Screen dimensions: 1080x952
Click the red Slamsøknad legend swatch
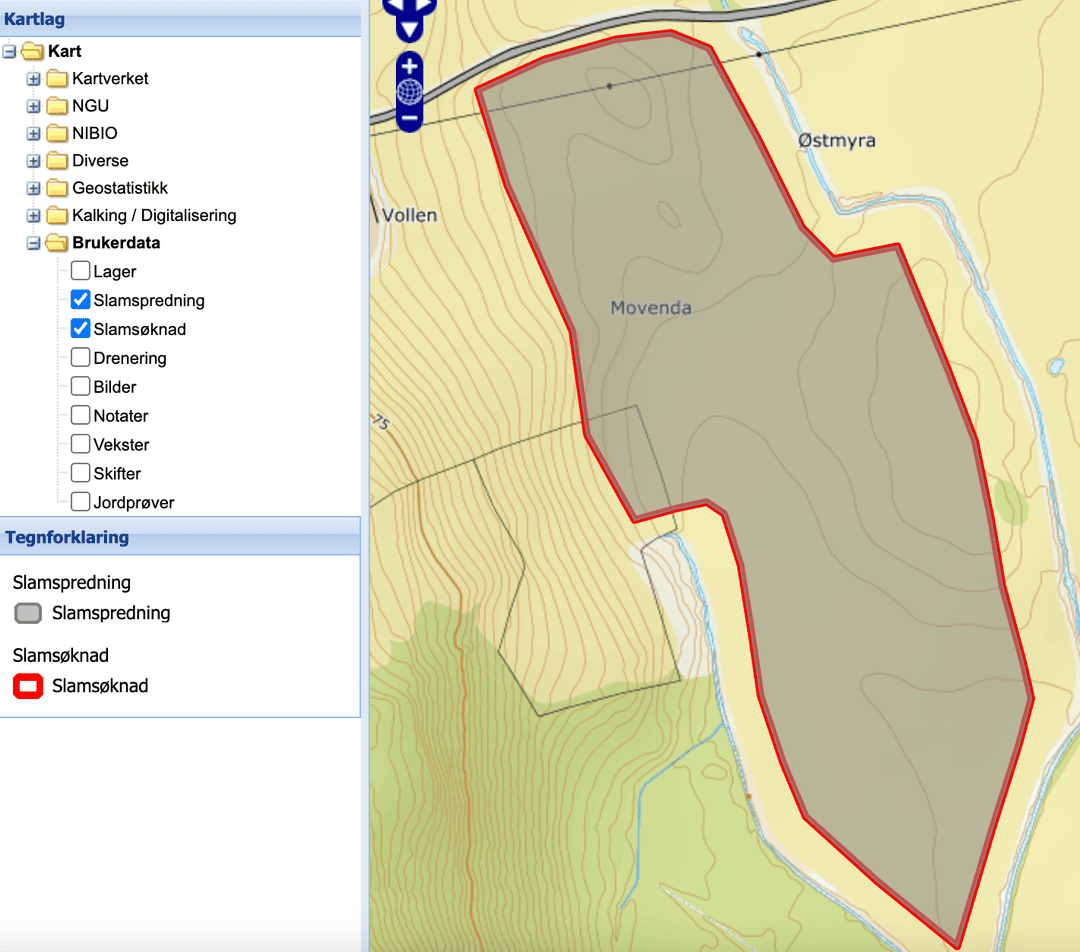point(28,686)
